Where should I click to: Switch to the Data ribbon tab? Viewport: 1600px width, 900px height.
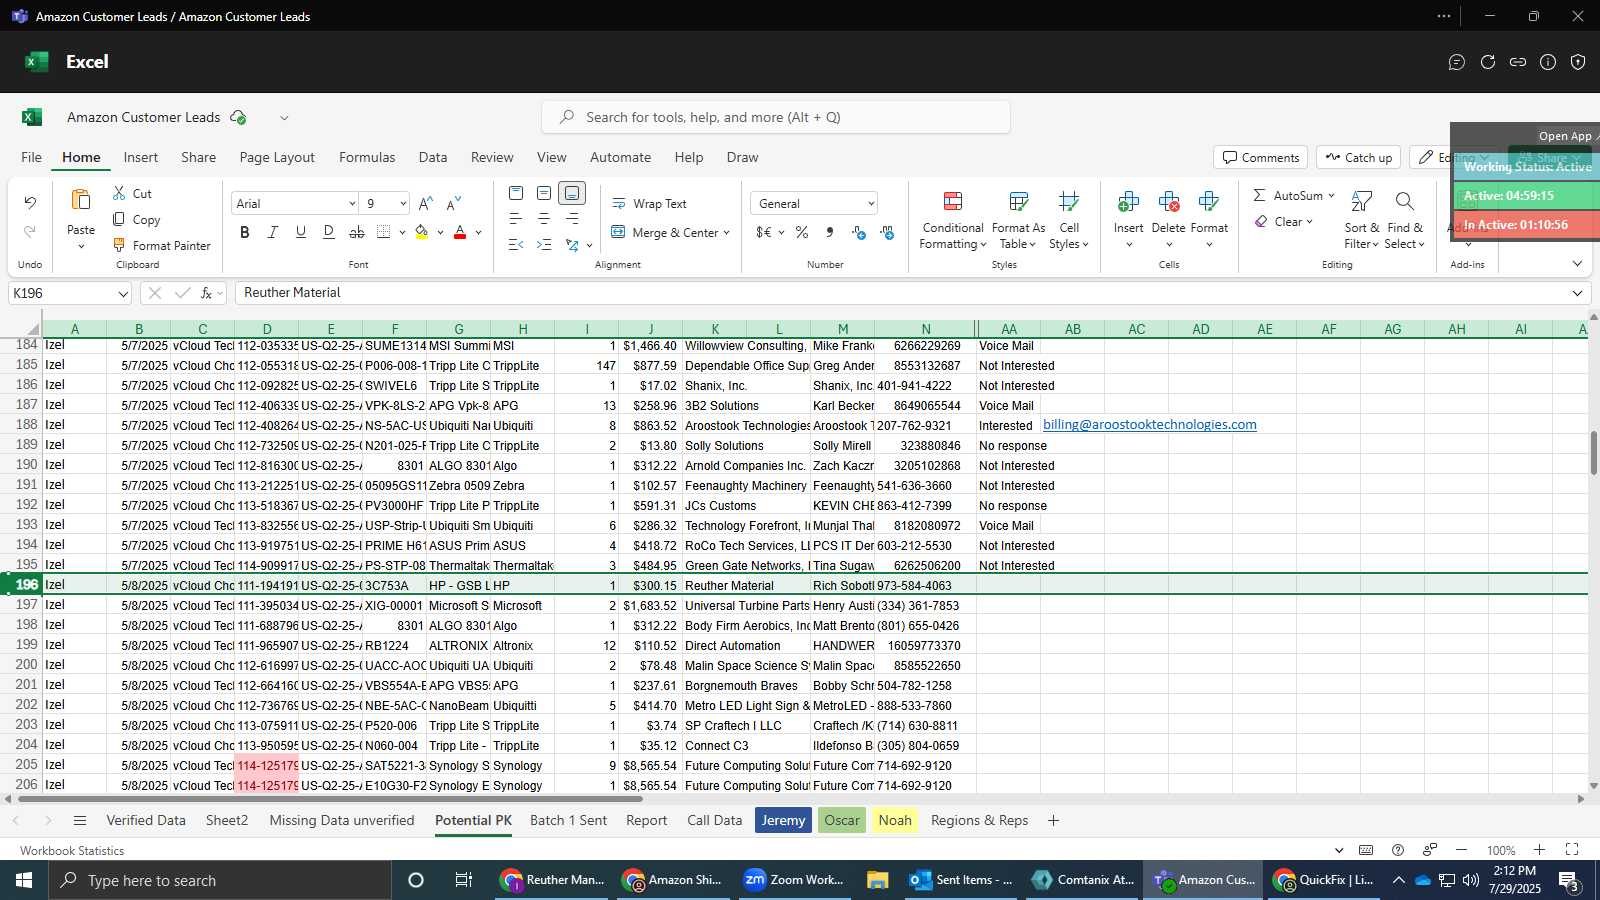coord(433,157)
